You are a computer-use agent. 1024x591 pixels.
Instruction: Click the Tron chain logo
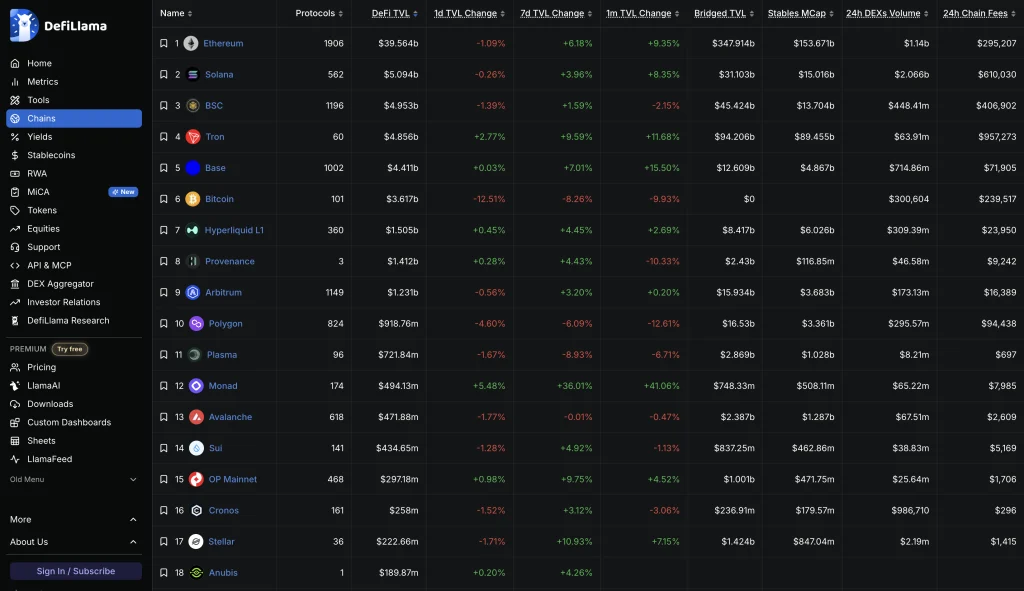193,136
